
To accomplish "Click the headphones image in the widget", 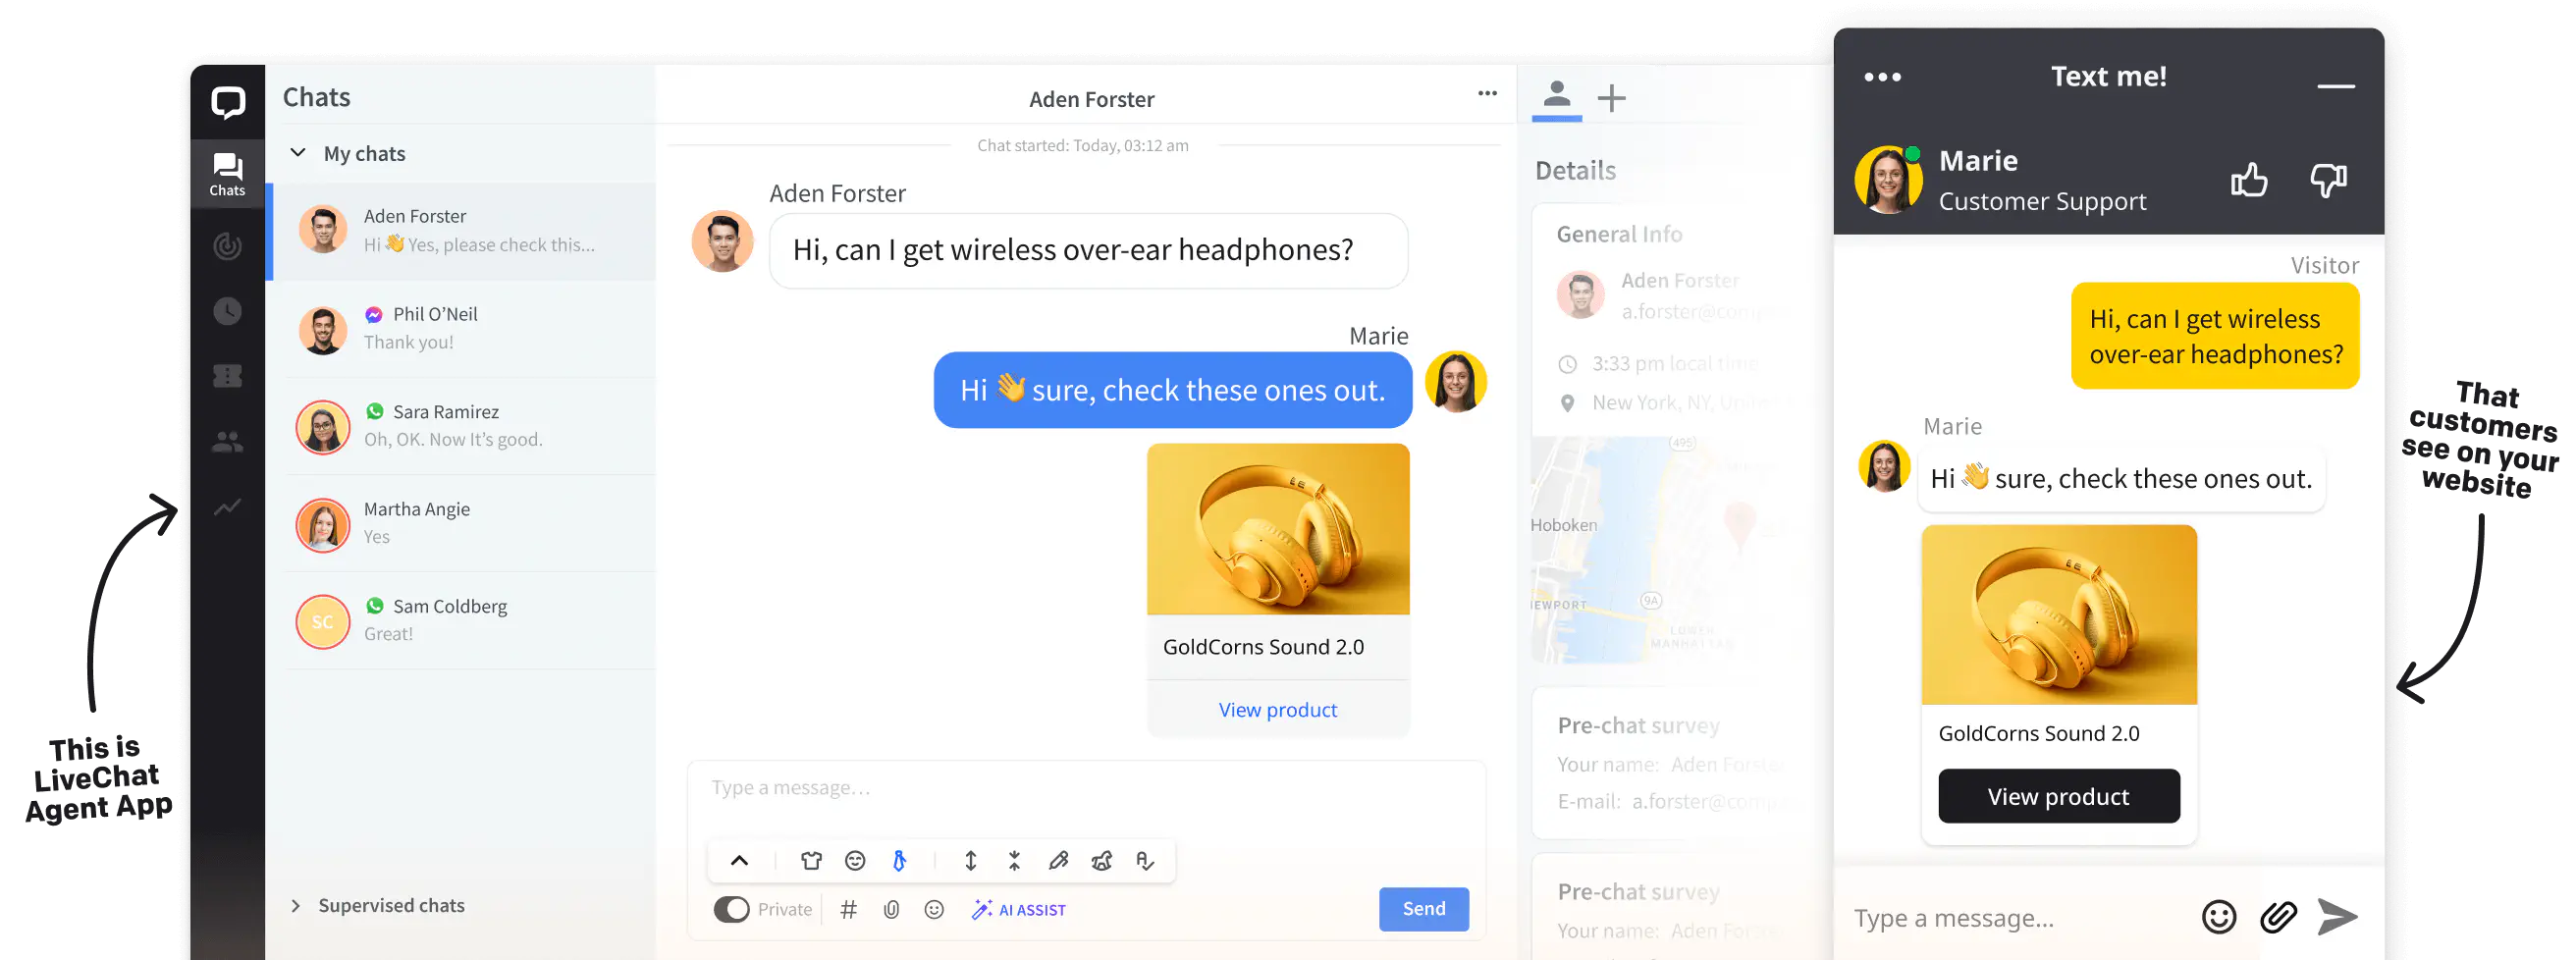I will click(2059, 615).
